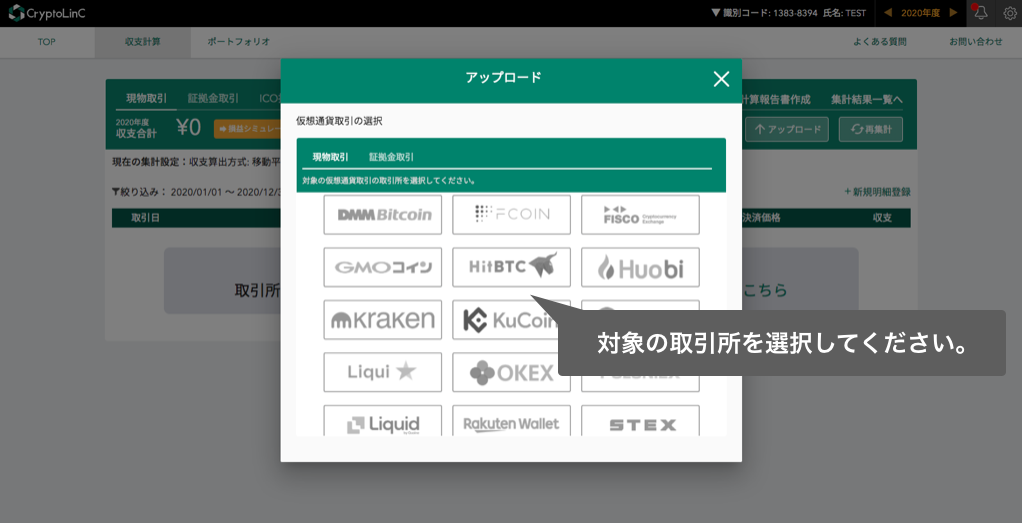Image resolution: width=1022 pixels, height=523 pixels.
Task: Select the Liqui exchange logo
Action: click(x=383, y=372)
